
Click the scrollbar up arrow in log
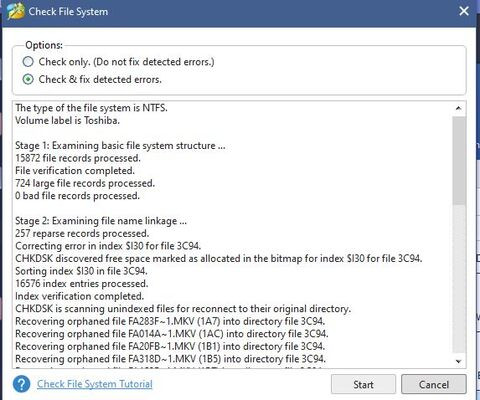coord(459,108)
